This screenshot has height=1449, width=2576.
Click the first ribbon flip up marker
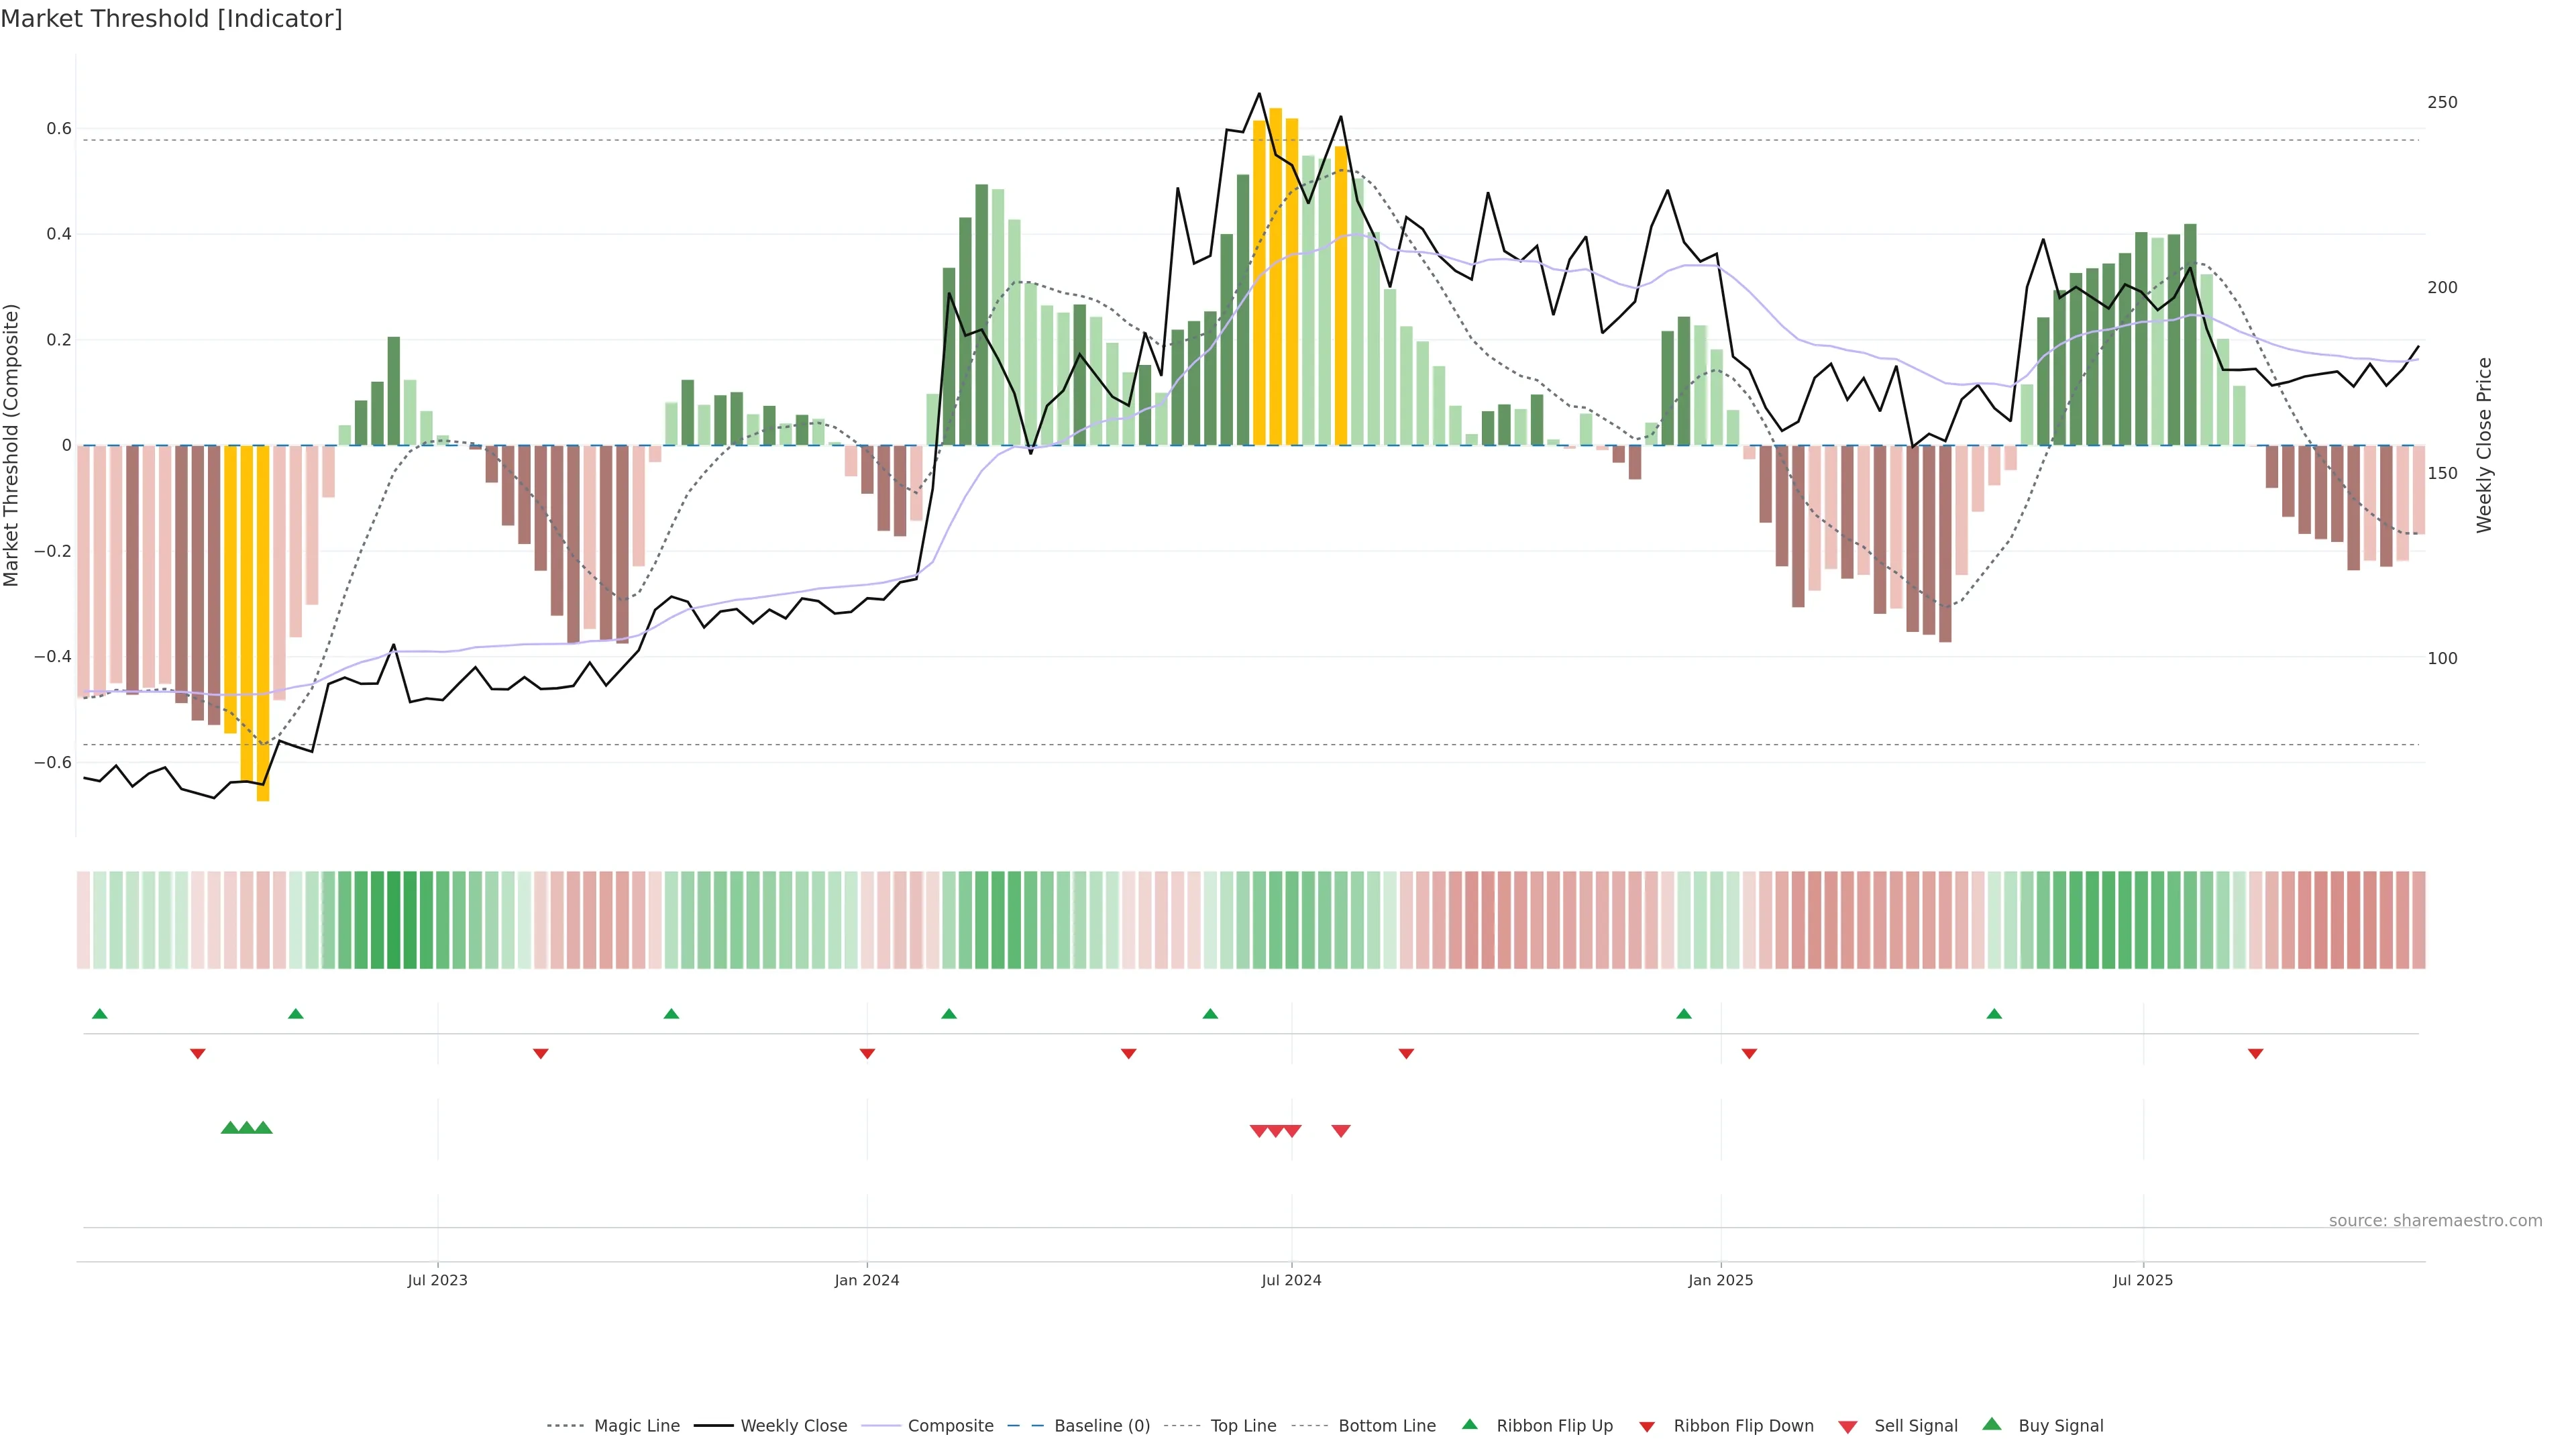click(x=99, y=1014)
